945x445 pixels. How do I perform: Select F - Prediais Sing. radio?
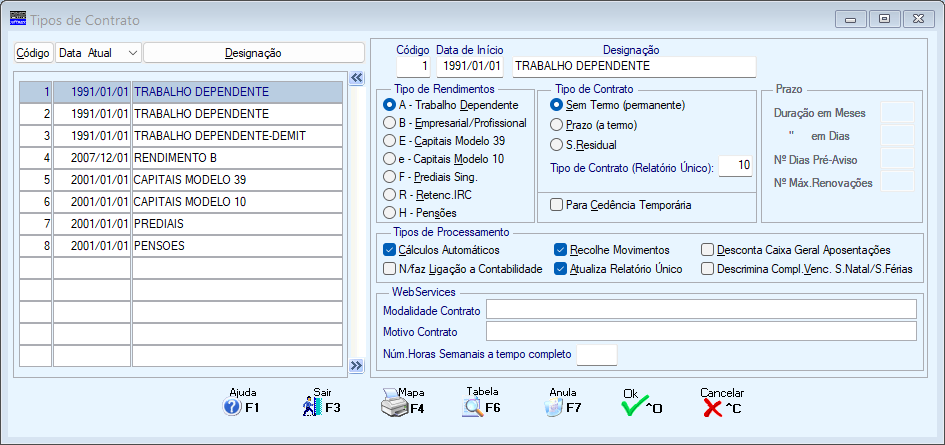coord(389,177)
